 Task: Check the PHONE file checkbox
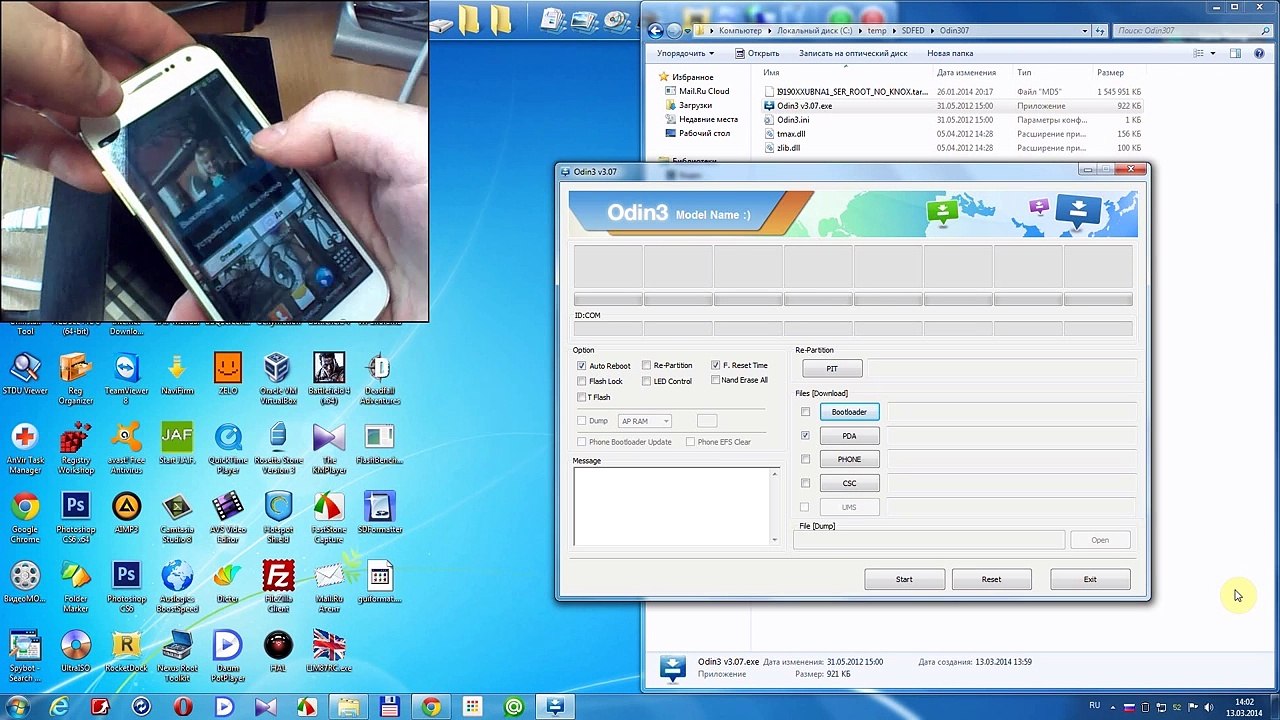point(805,459)
